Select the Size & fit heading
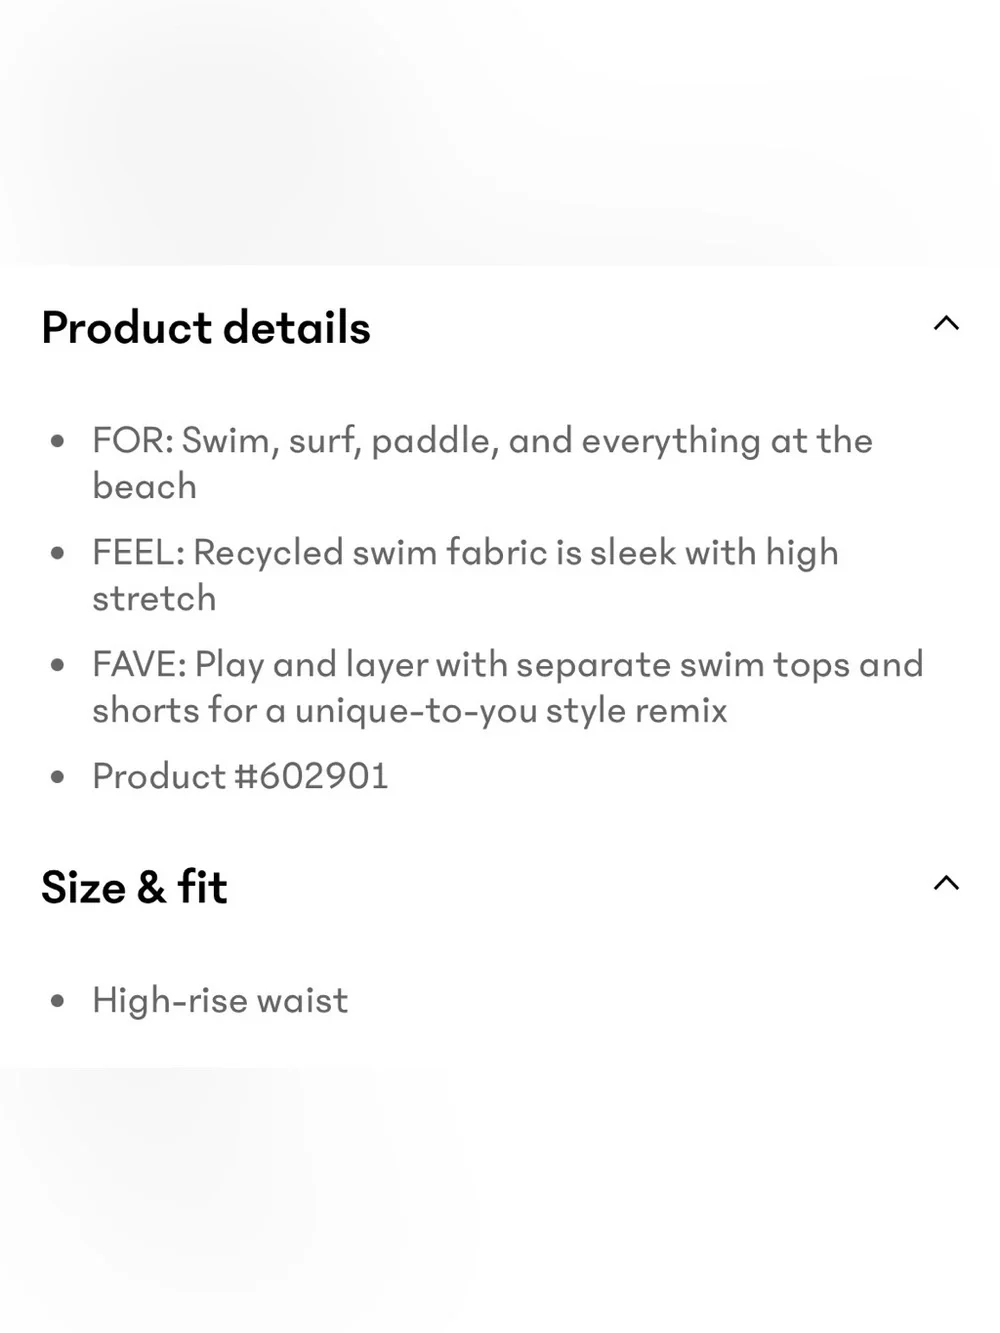The width and height of the screenshot is (1000, 1333). (x=134, y=887)
